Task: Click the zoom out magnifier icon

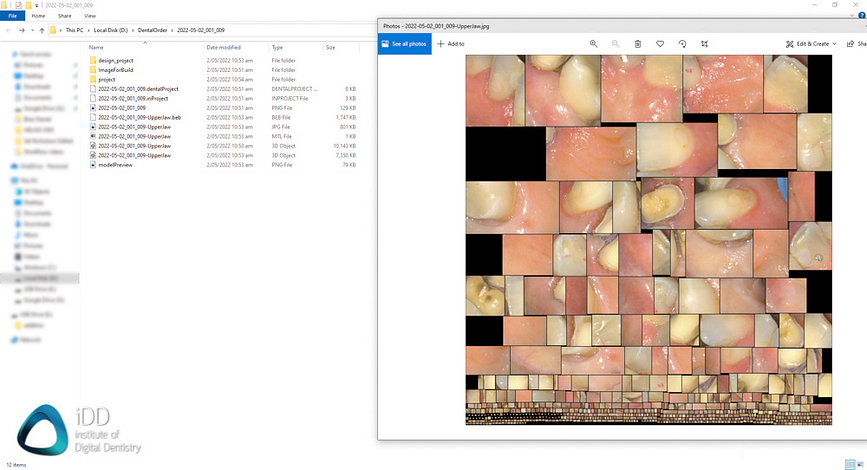Action: pos(615,44)
